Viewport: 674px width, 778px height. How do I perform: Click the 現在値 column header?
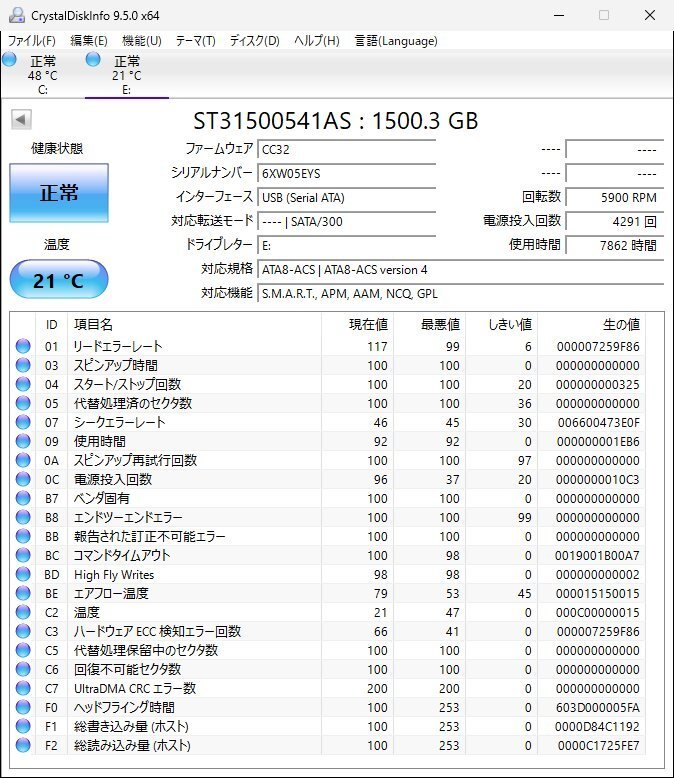point(357,324)
